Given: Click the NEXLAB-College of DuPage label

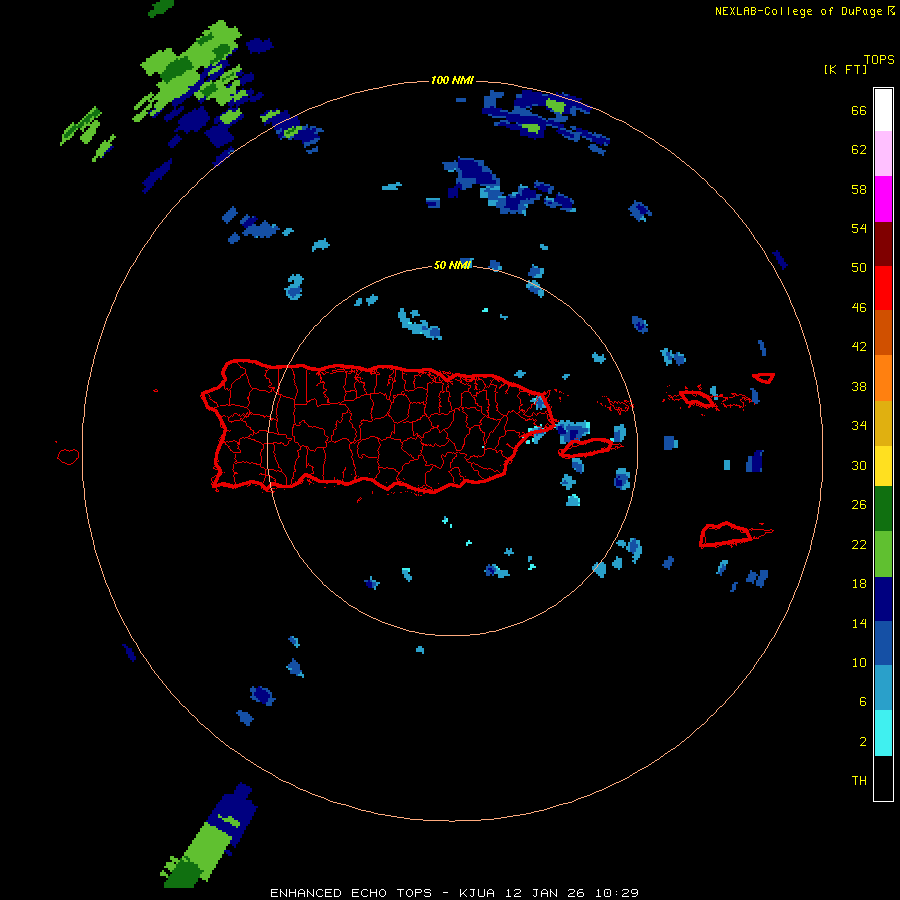Looking at the screenshot, I should 798,11.
